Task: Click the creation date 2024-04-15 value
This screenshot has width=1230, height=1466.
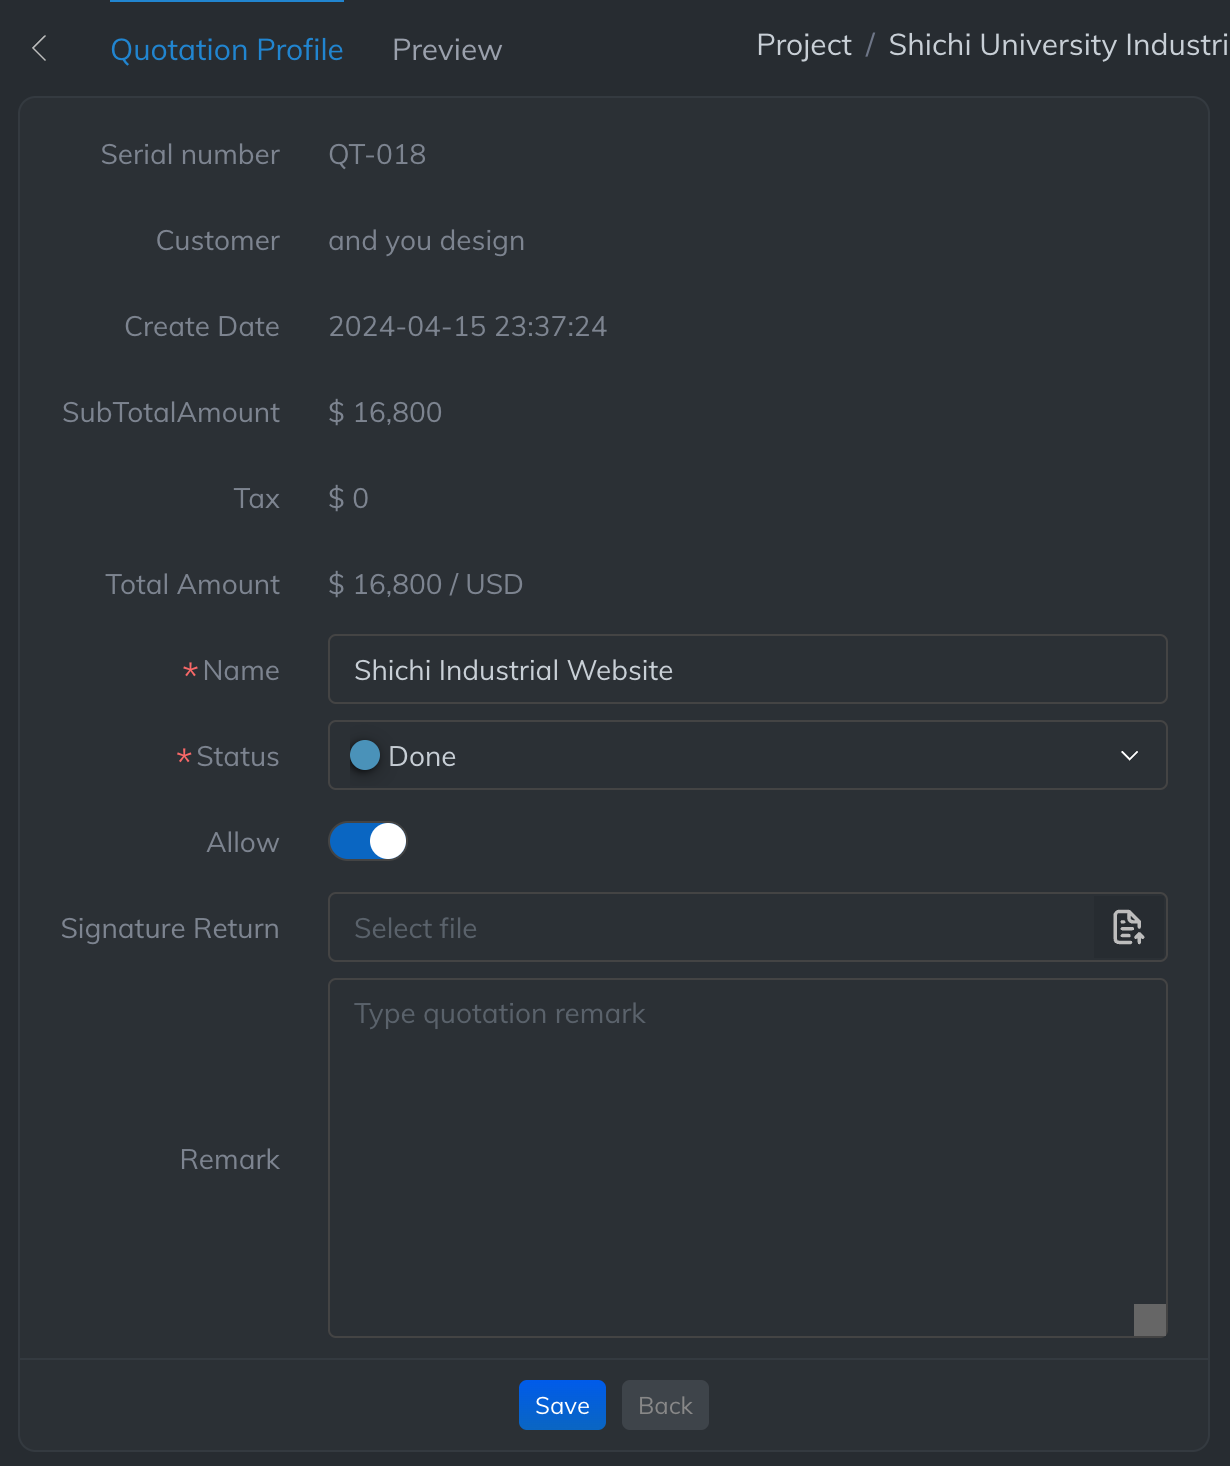Action: (x=467, y=326)
